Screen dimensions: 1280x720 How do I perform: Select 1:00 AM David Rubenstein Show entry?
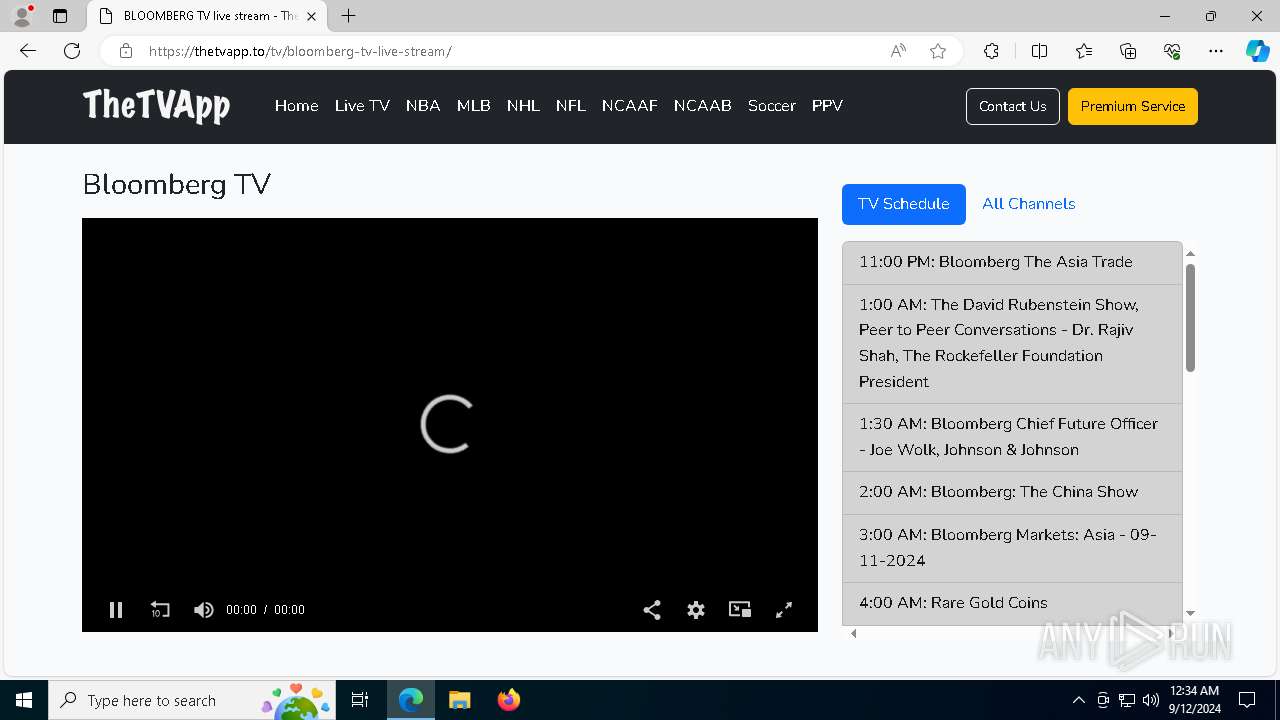(x=1012, y=343)
